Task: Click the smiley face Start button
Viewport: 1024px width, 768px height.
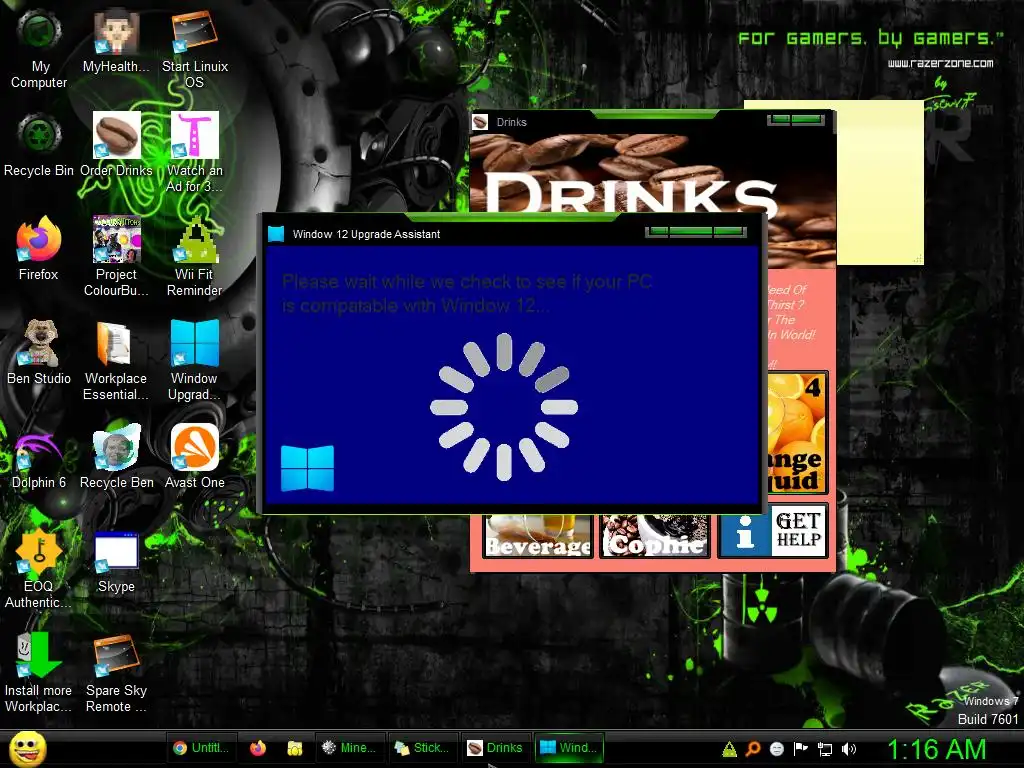Action: [x=27, y=748]
